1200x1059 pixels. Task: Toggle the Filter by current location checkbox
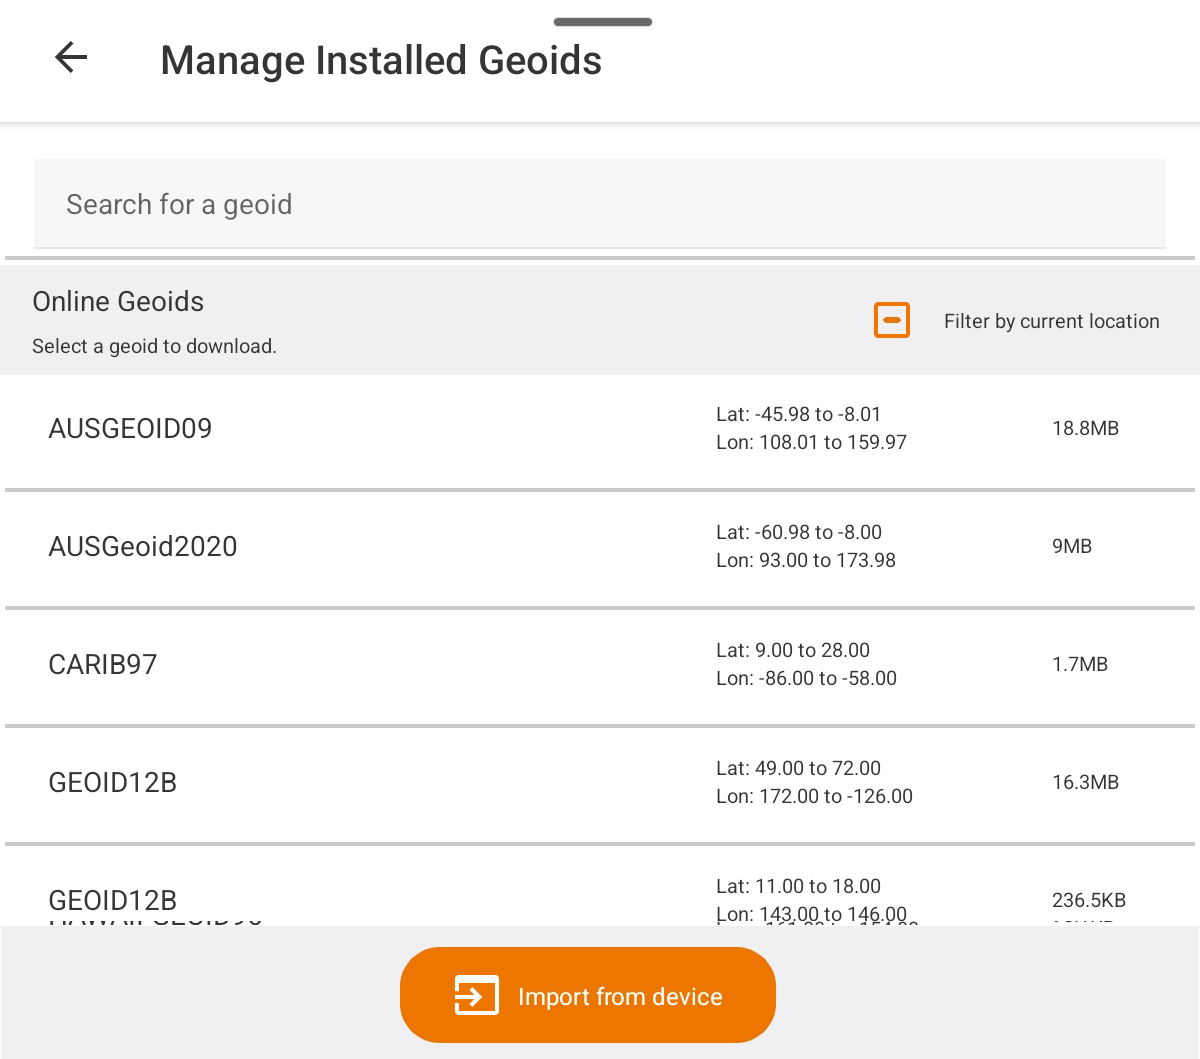coord(892,320)
